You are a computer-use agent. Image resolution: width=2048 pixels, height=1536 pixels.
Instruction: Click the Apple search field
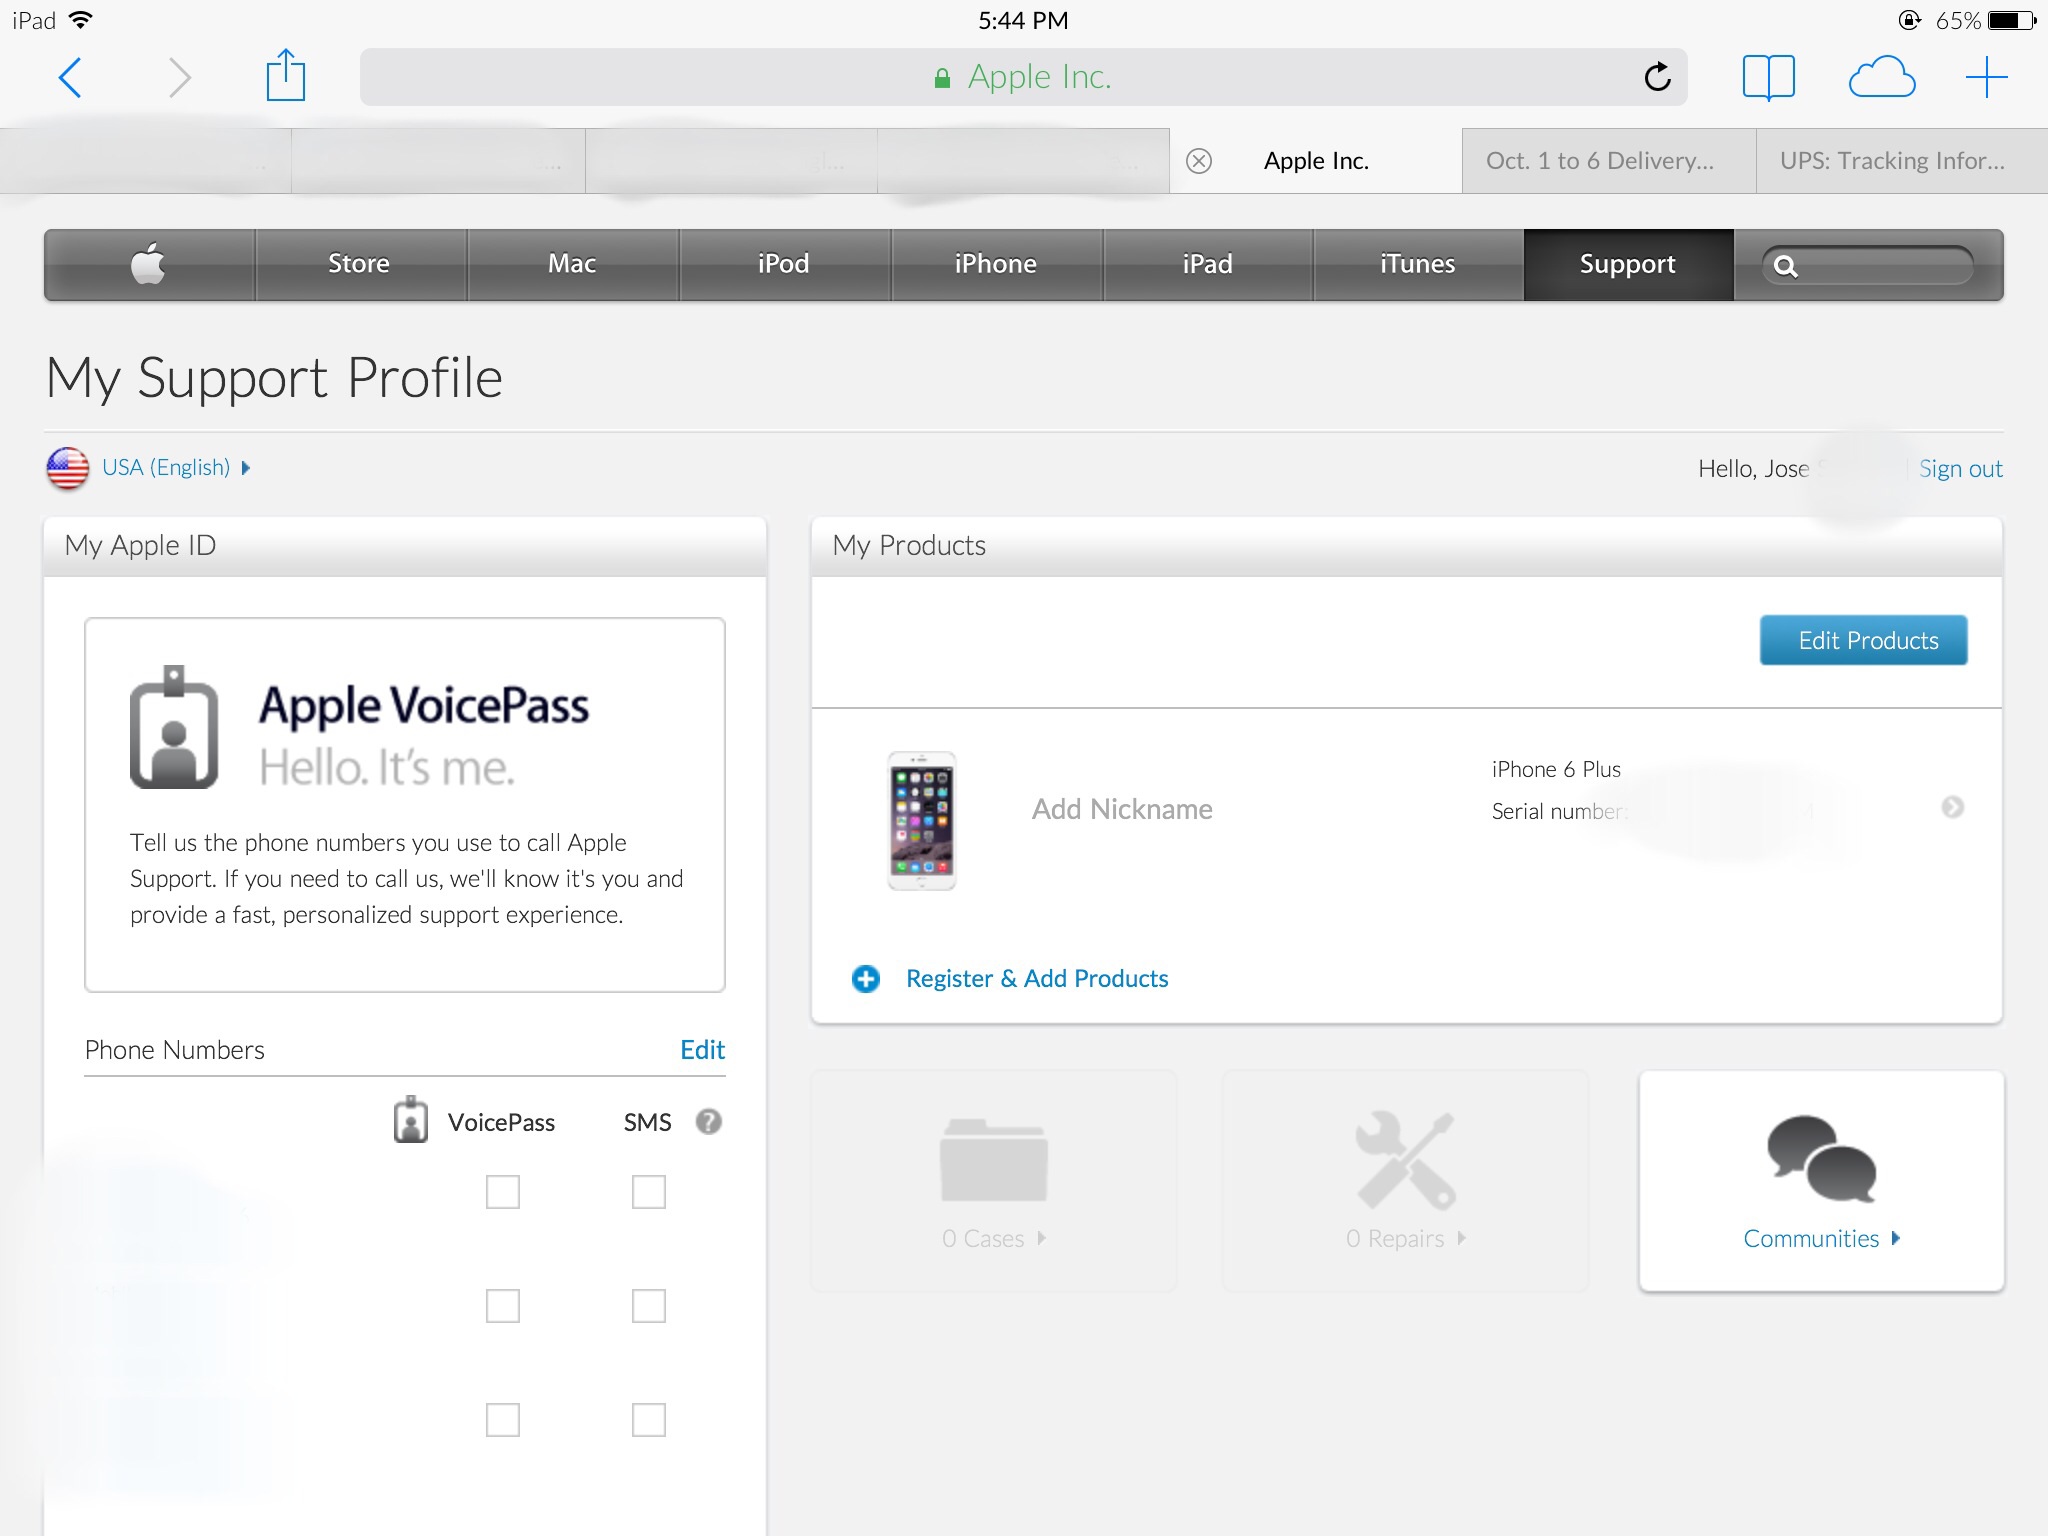click(x=1868, y=266)
